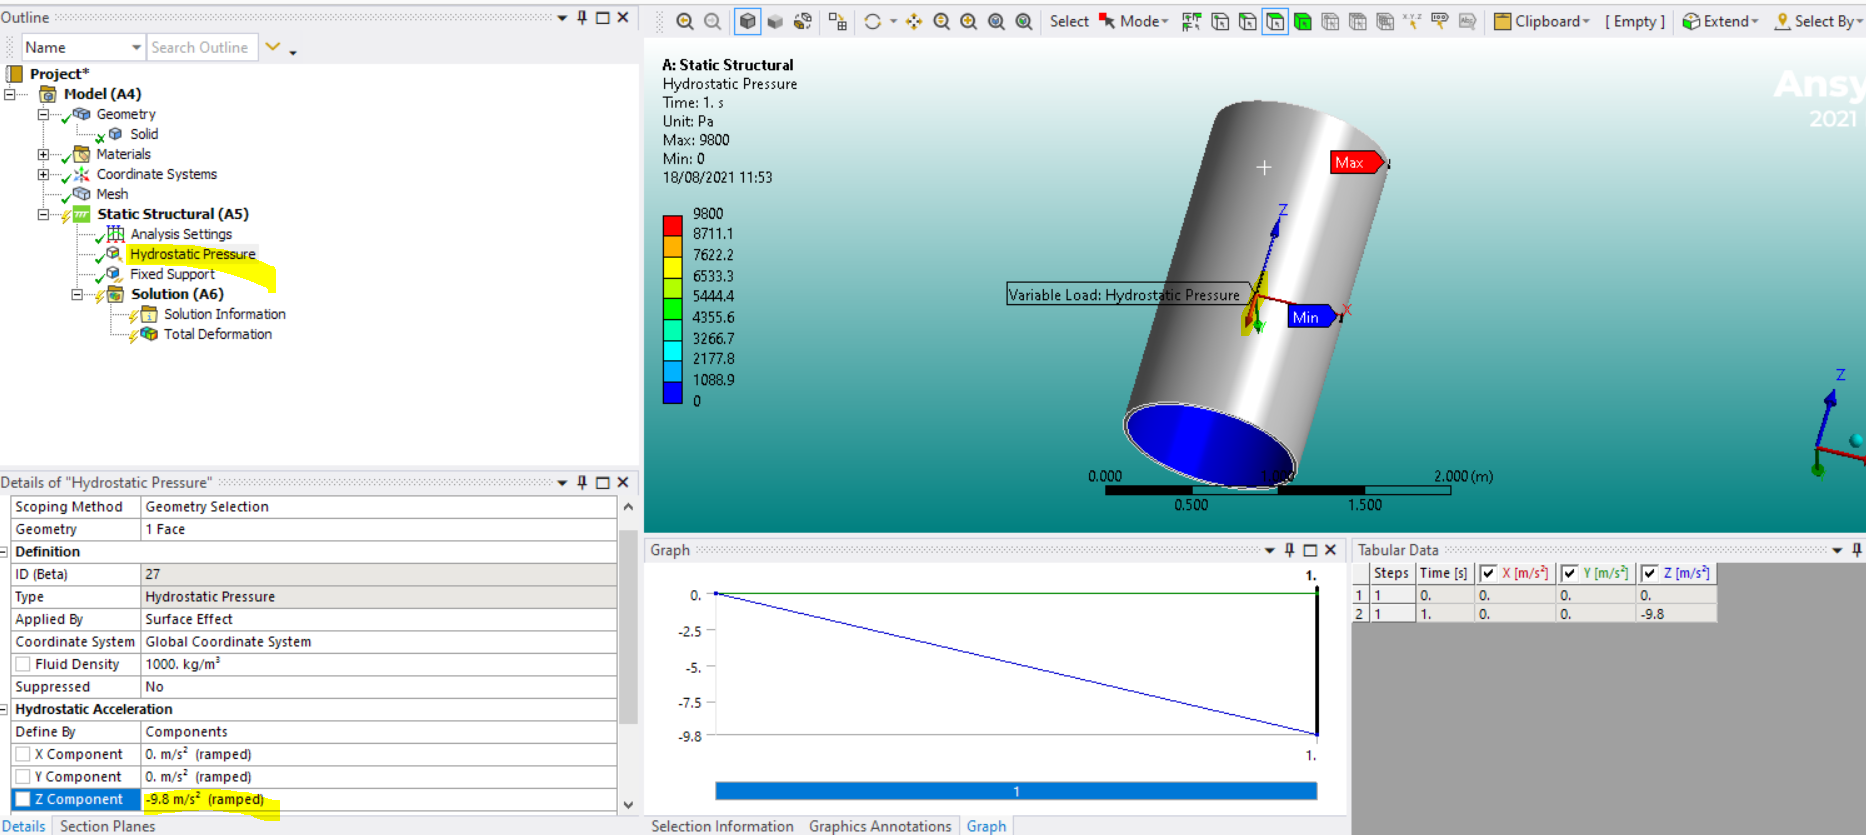
Task: Uncheck the Y [m/s²] column checkbox
Action: pos(1569,573)
